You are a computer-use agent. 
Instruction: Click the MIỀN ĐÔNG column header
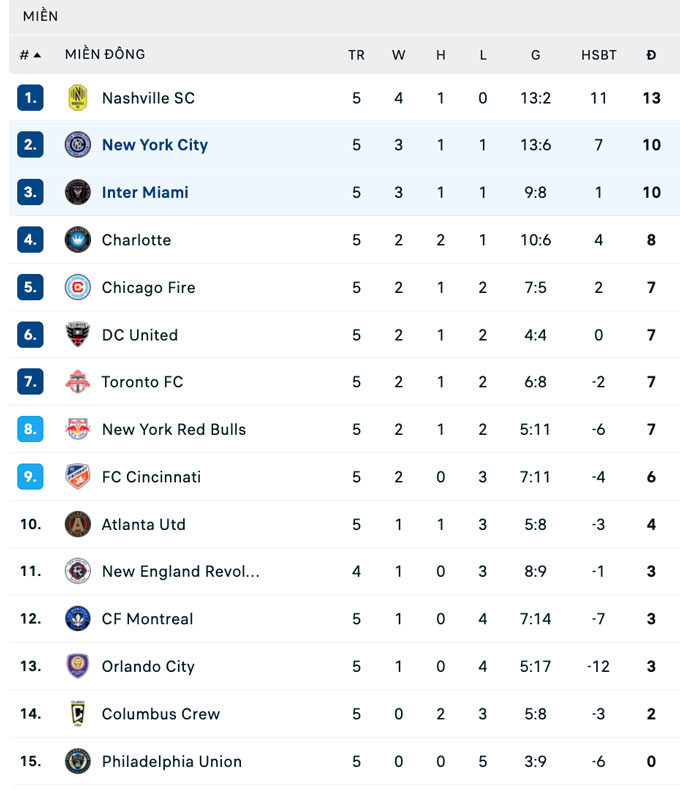coord(105,54)
